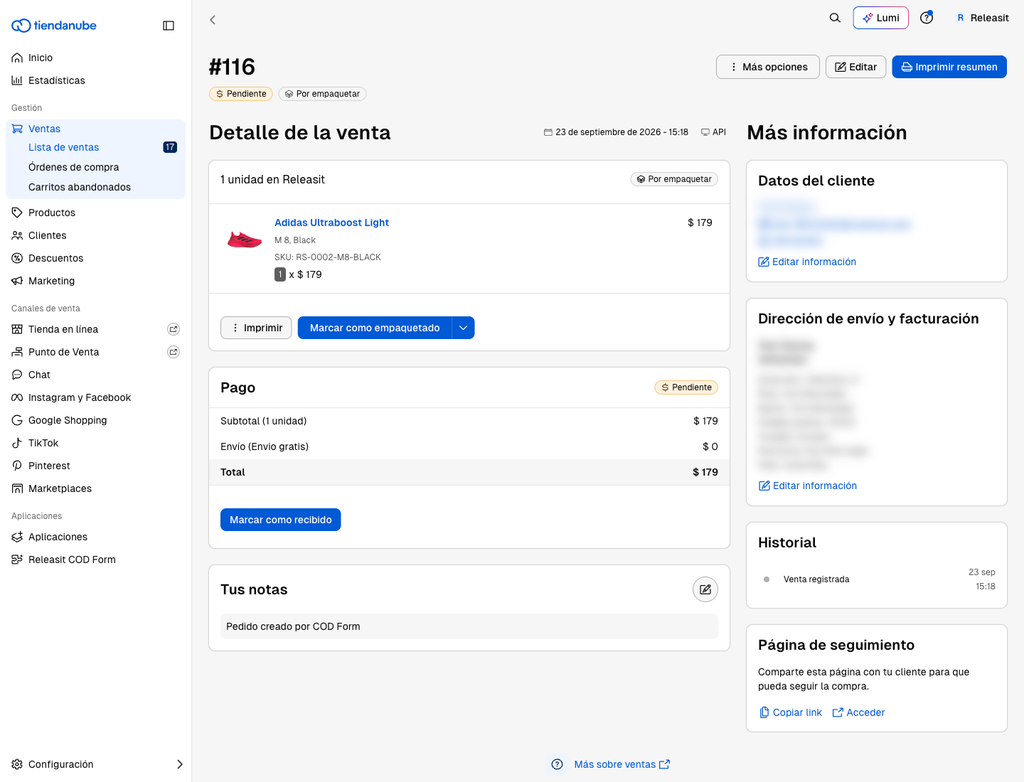The height and width of the screenshot is (782, 1024).
Task: Go to Inicio
Action: pos(40,57)
